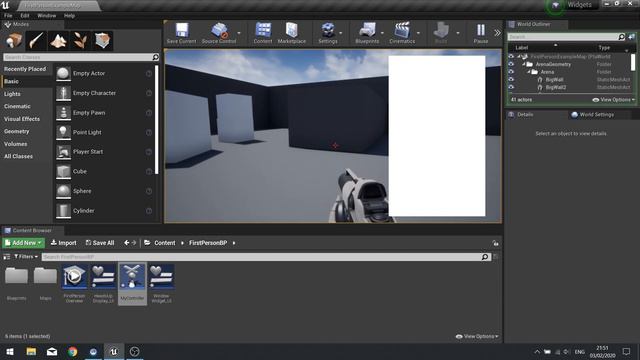Click the Save All button
640x360 pixels.
[100, 243]
